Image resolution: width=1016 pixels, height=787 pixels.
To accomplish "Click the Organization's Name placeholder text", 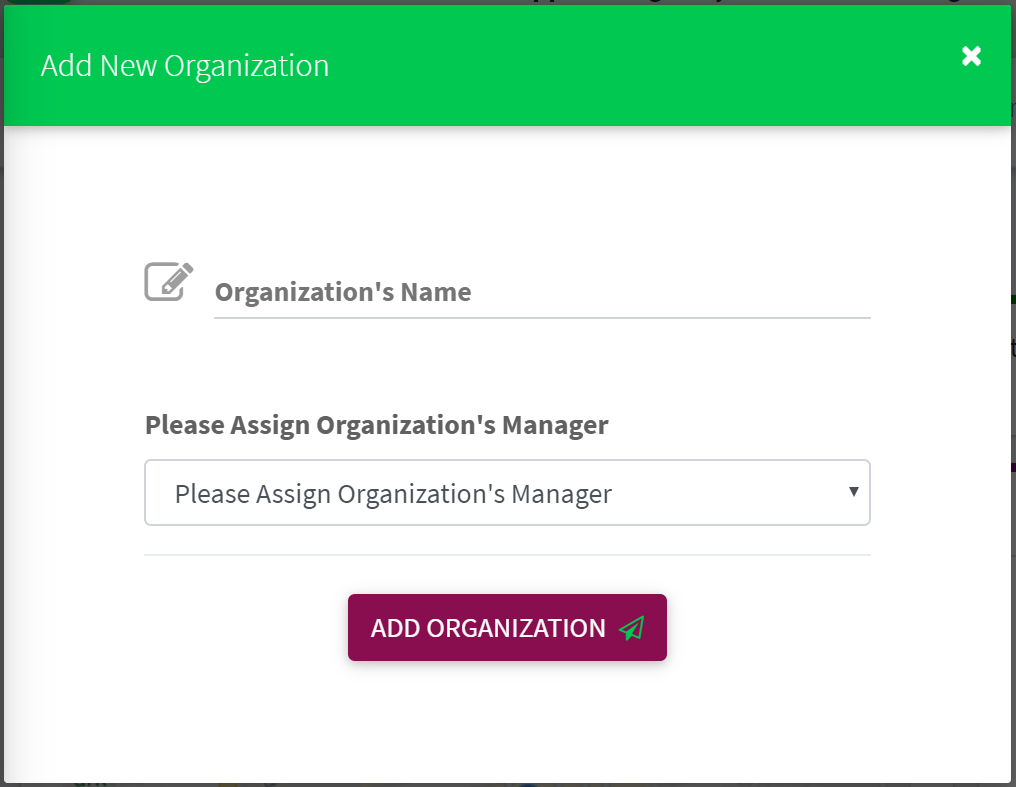I will (343, 292).
